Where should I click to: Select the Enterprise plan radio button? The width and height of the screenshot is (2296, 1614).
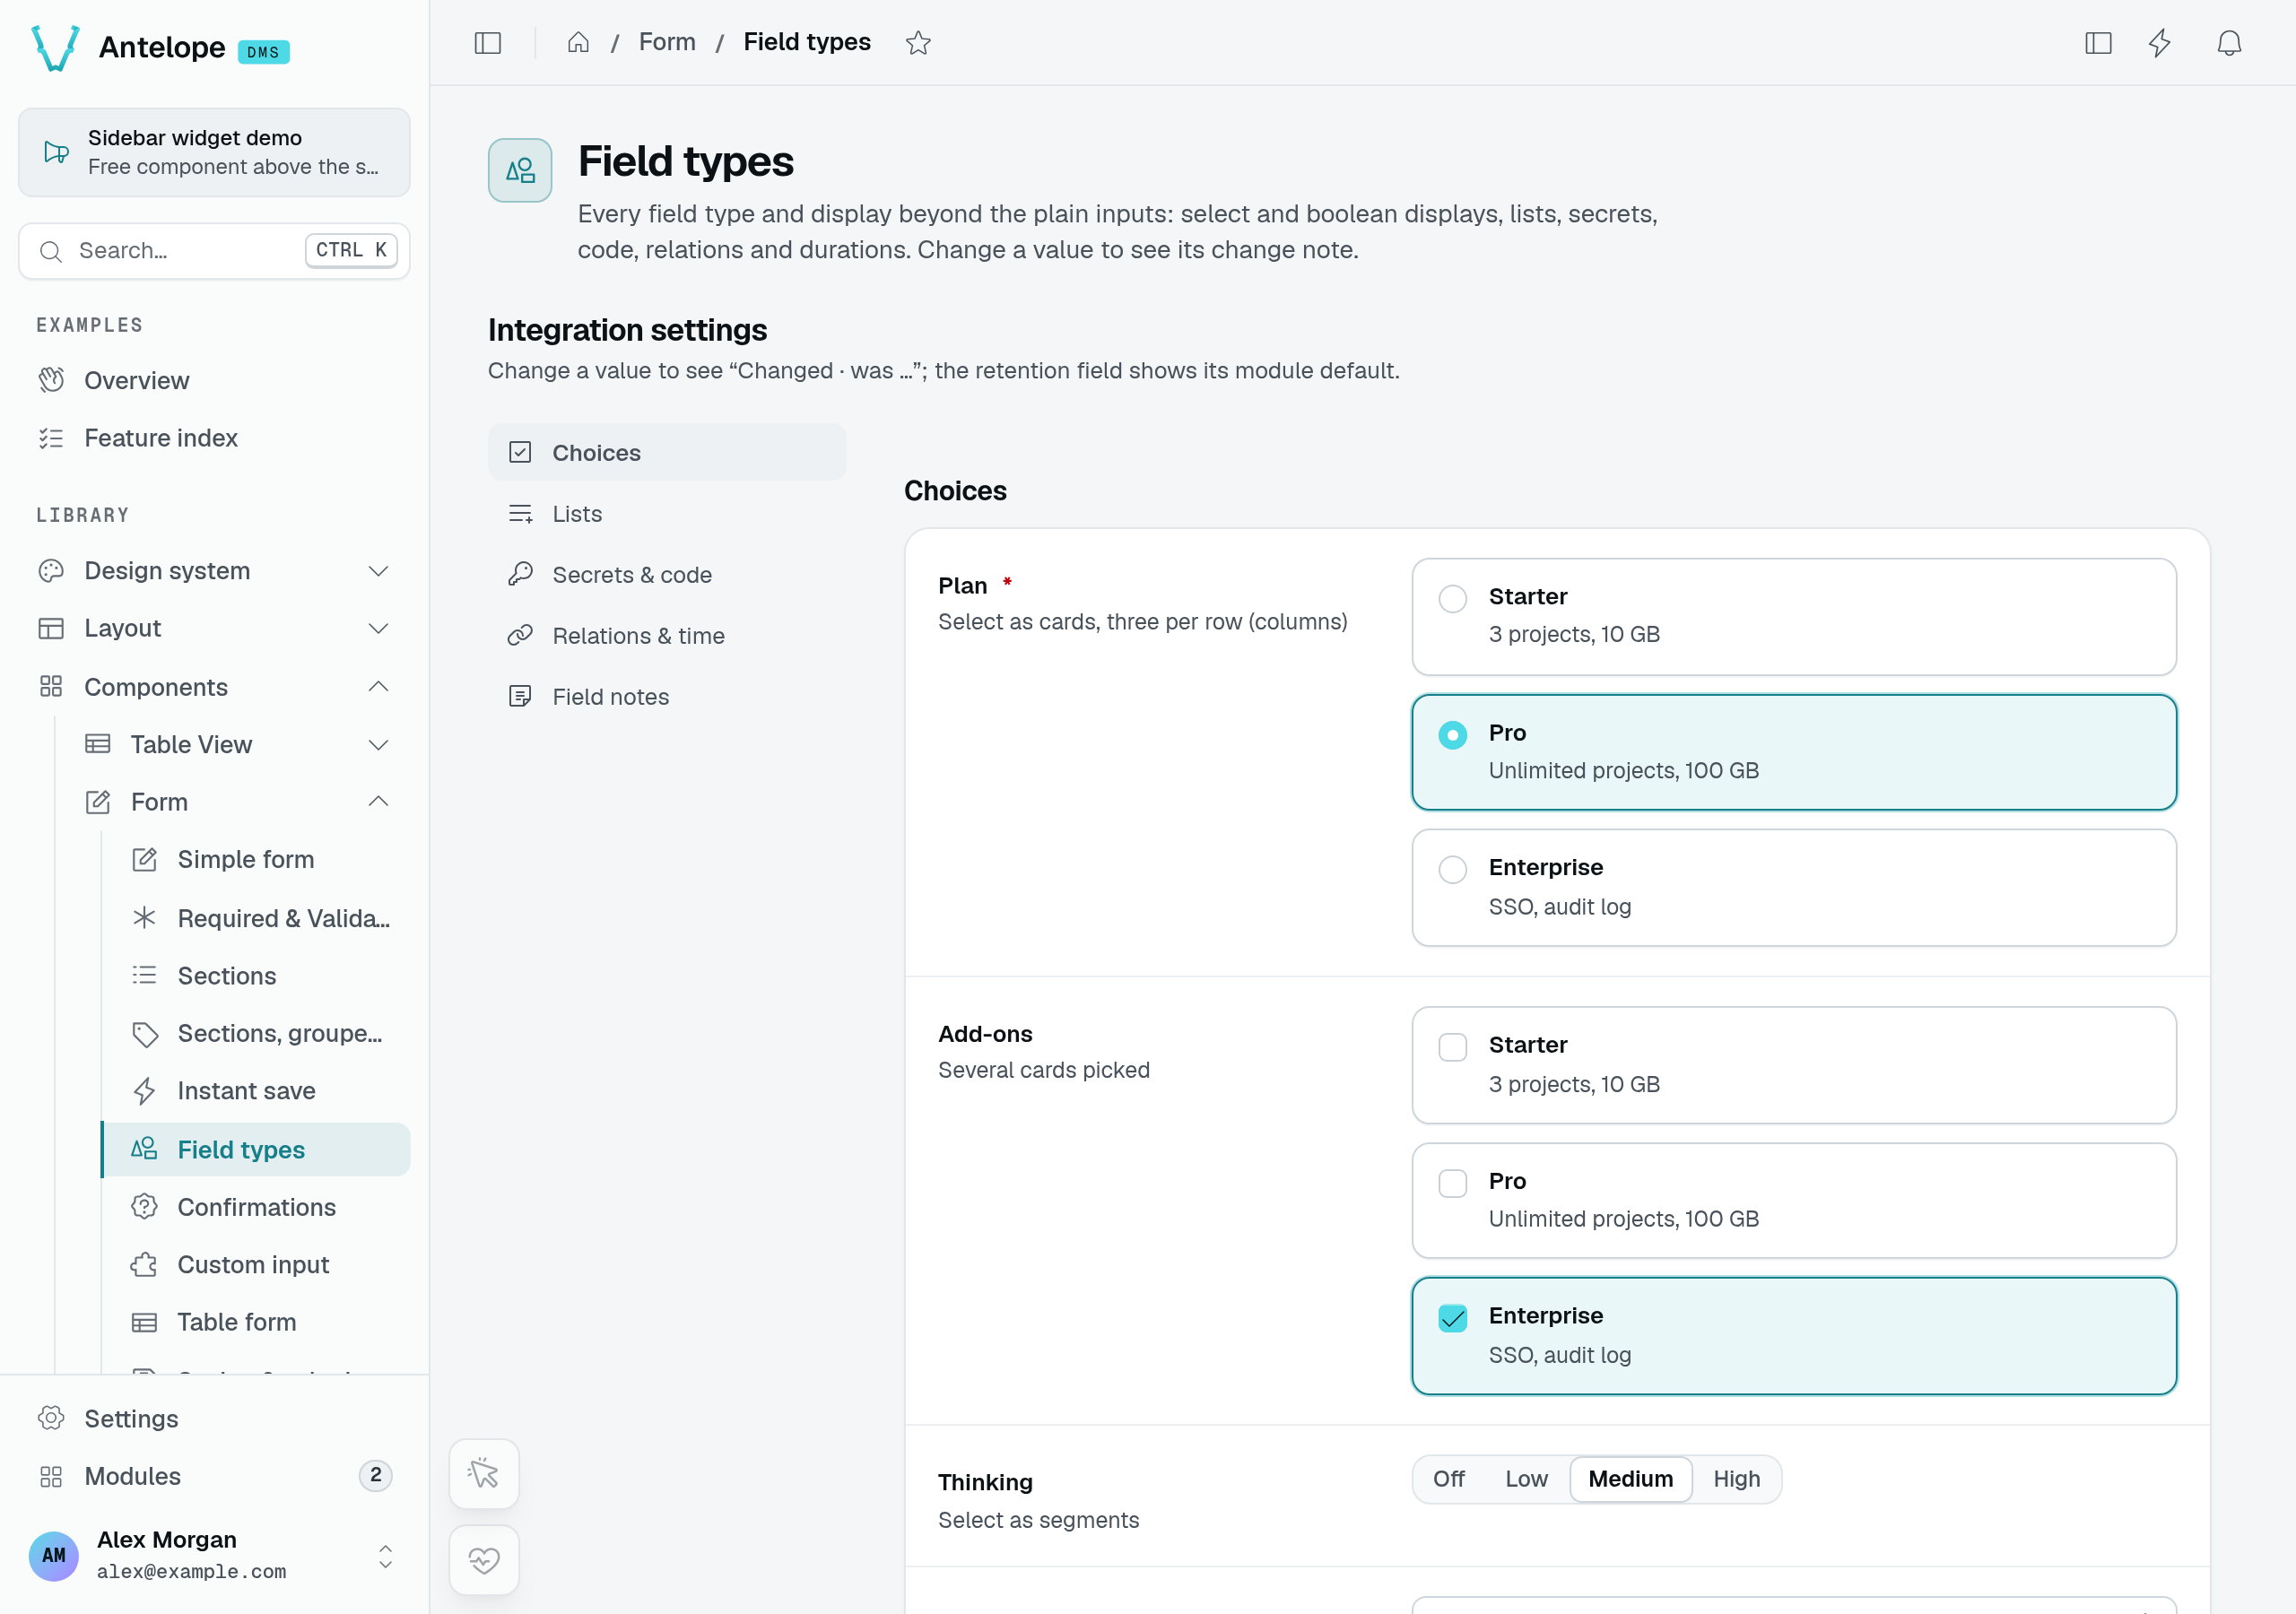[x=1452, y=869]
